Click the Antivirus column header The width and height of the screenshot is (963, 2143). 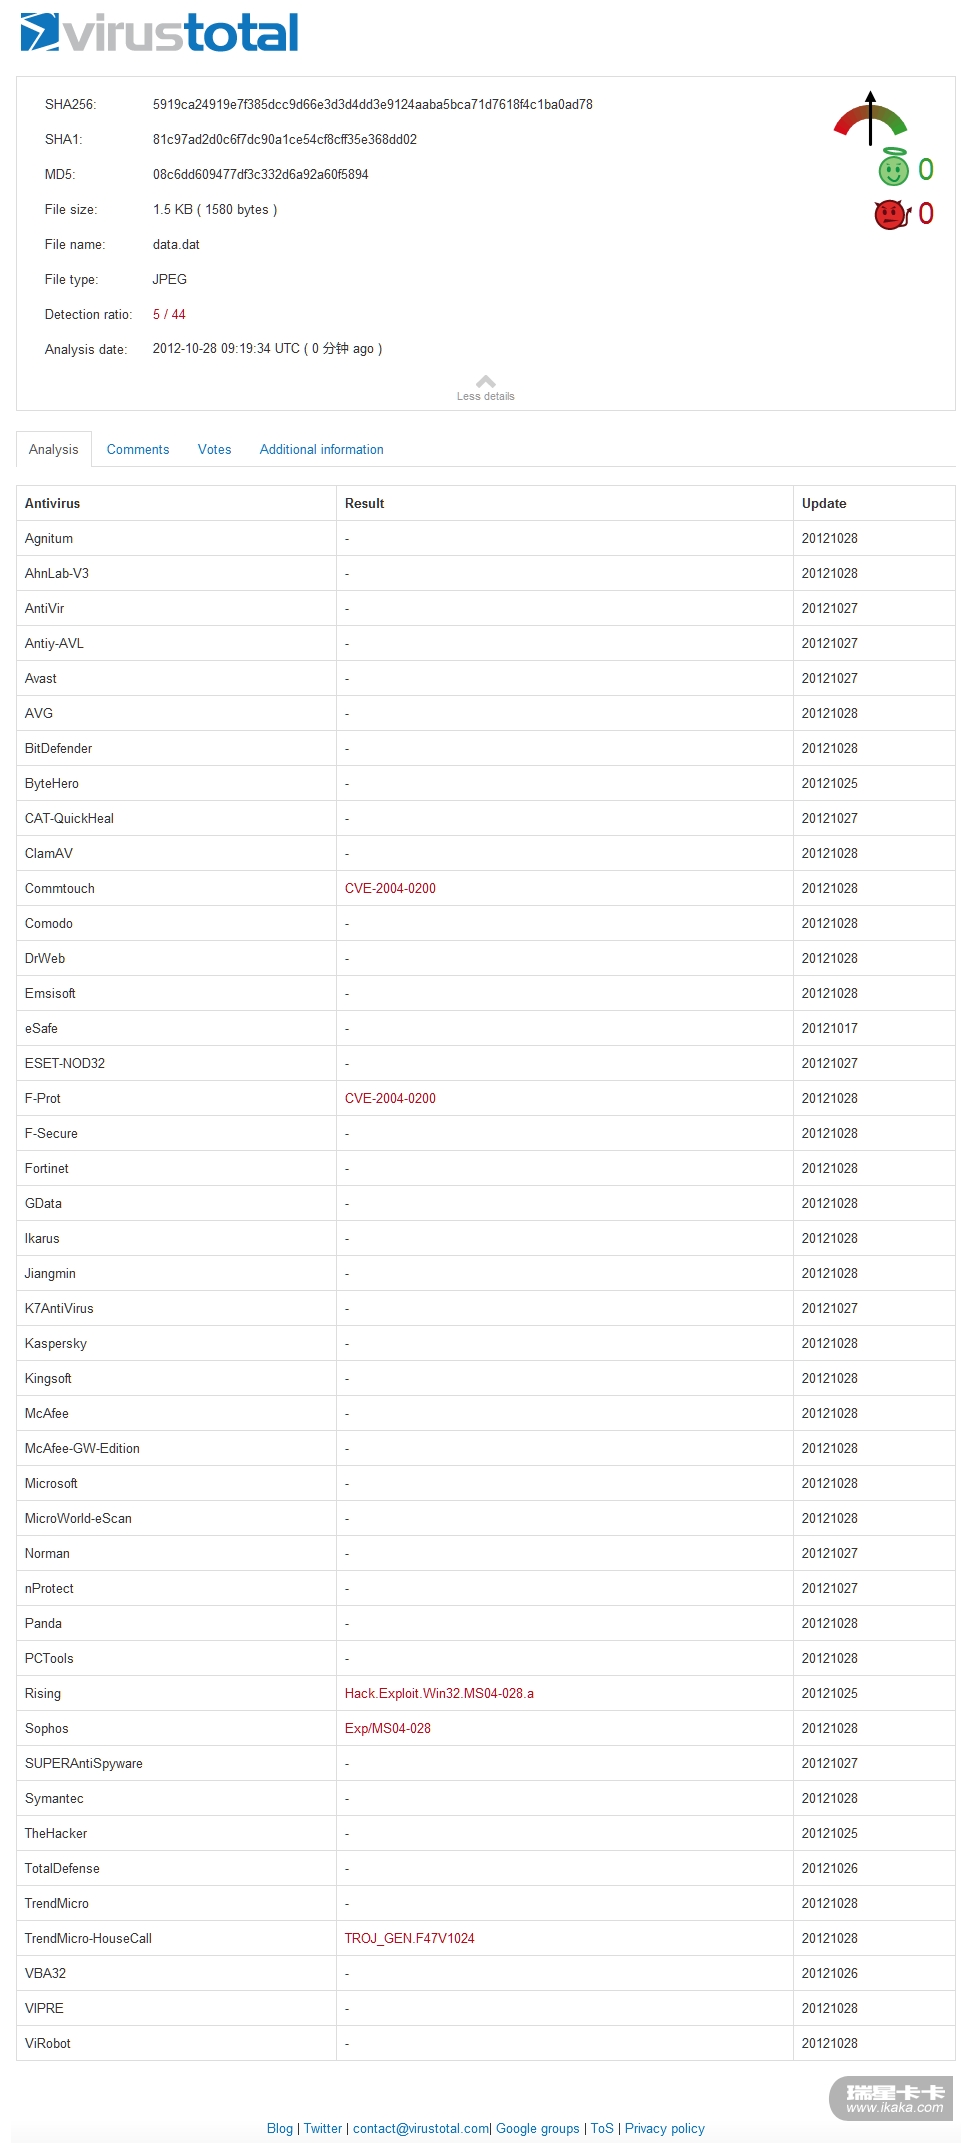point(53,504)
